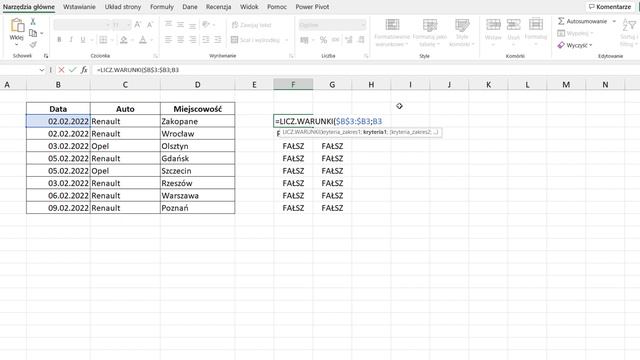Toggle Bold formatting
This screenshot has height=360, width=640.
coord(59,40)
